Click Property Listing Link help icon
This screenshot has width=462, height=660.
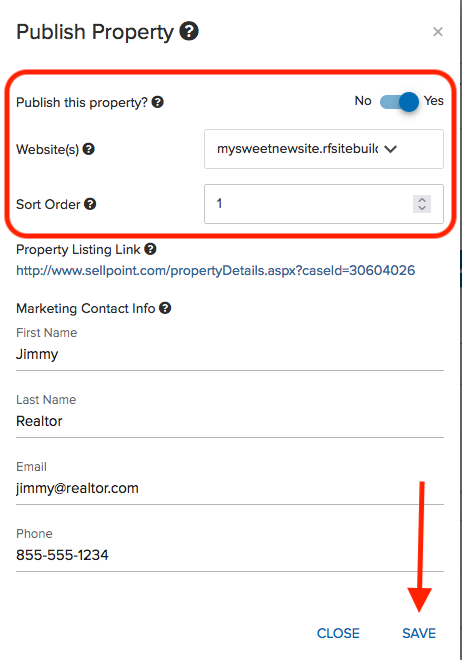(x=150, y=249)
